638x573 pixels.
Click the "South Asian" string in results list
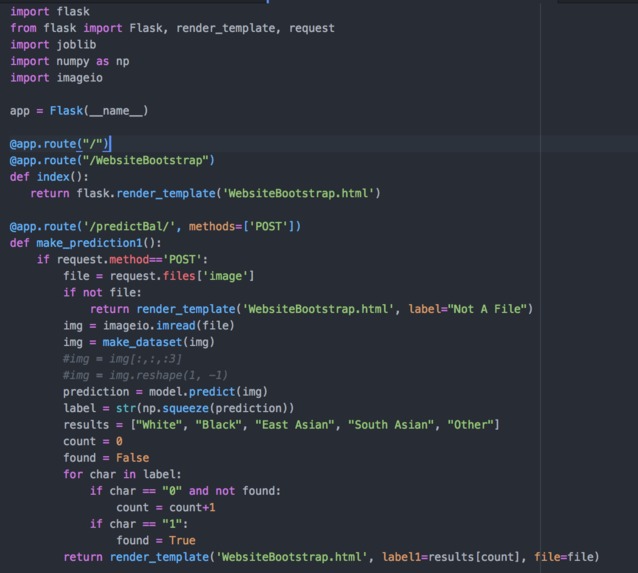(391, 425)
